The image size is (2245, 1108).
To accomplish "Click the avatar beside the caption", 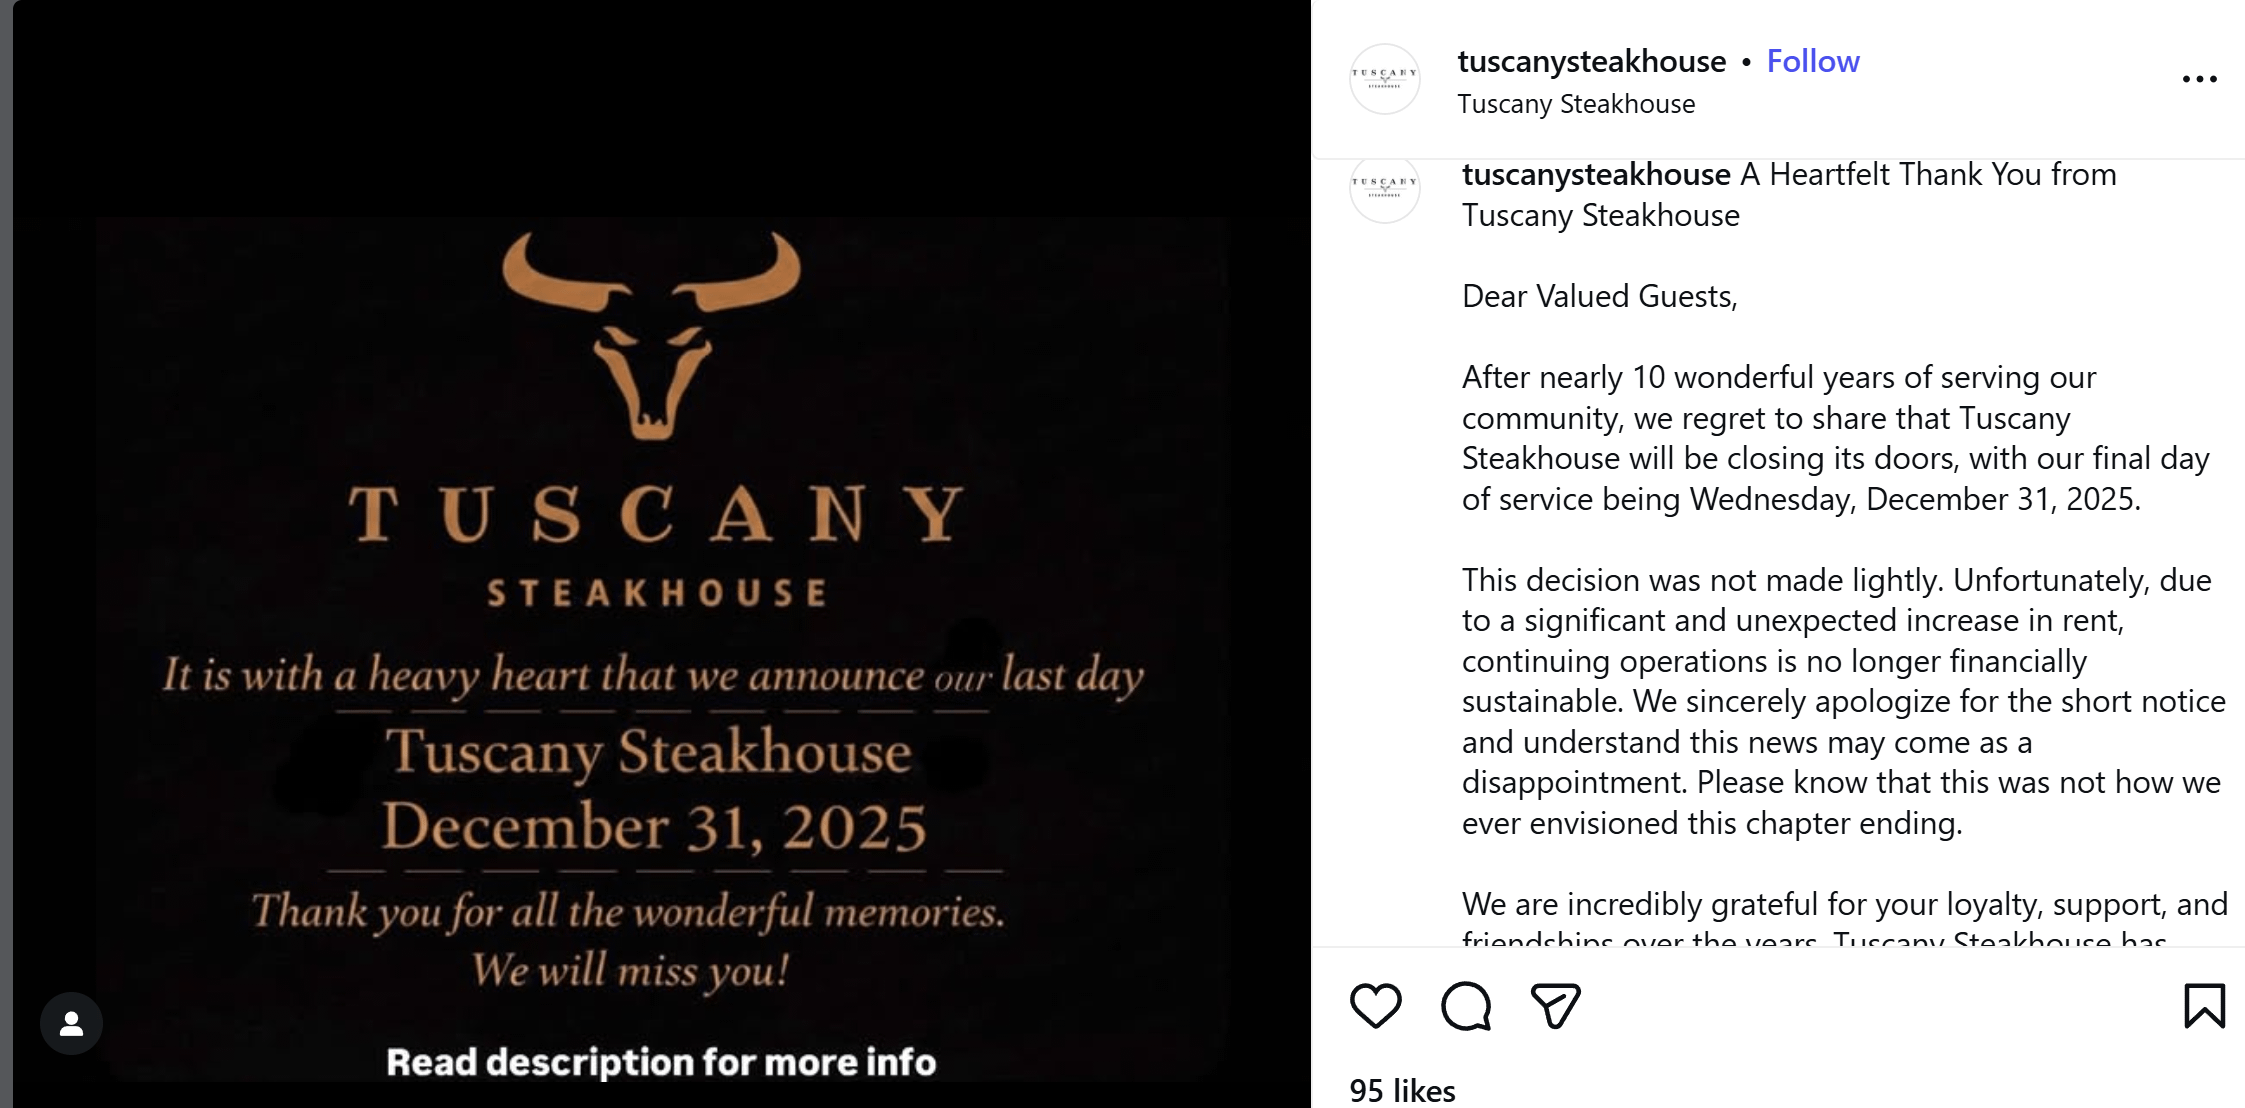I will 1384,188.
